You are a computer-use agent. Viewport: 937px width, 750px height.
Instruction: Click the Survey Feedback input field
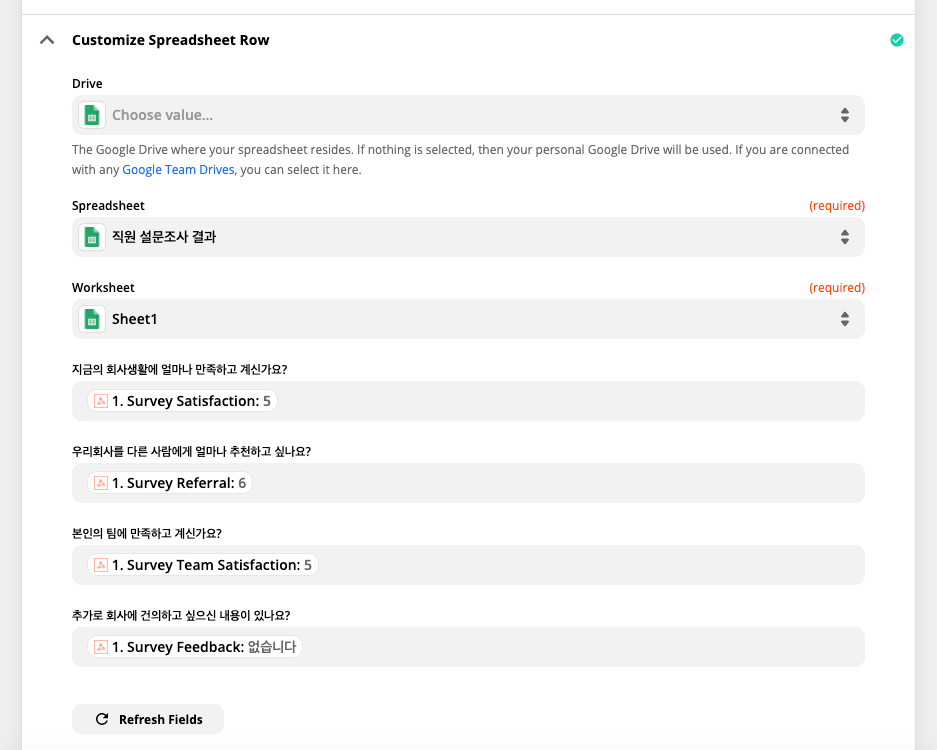(468, 647)
